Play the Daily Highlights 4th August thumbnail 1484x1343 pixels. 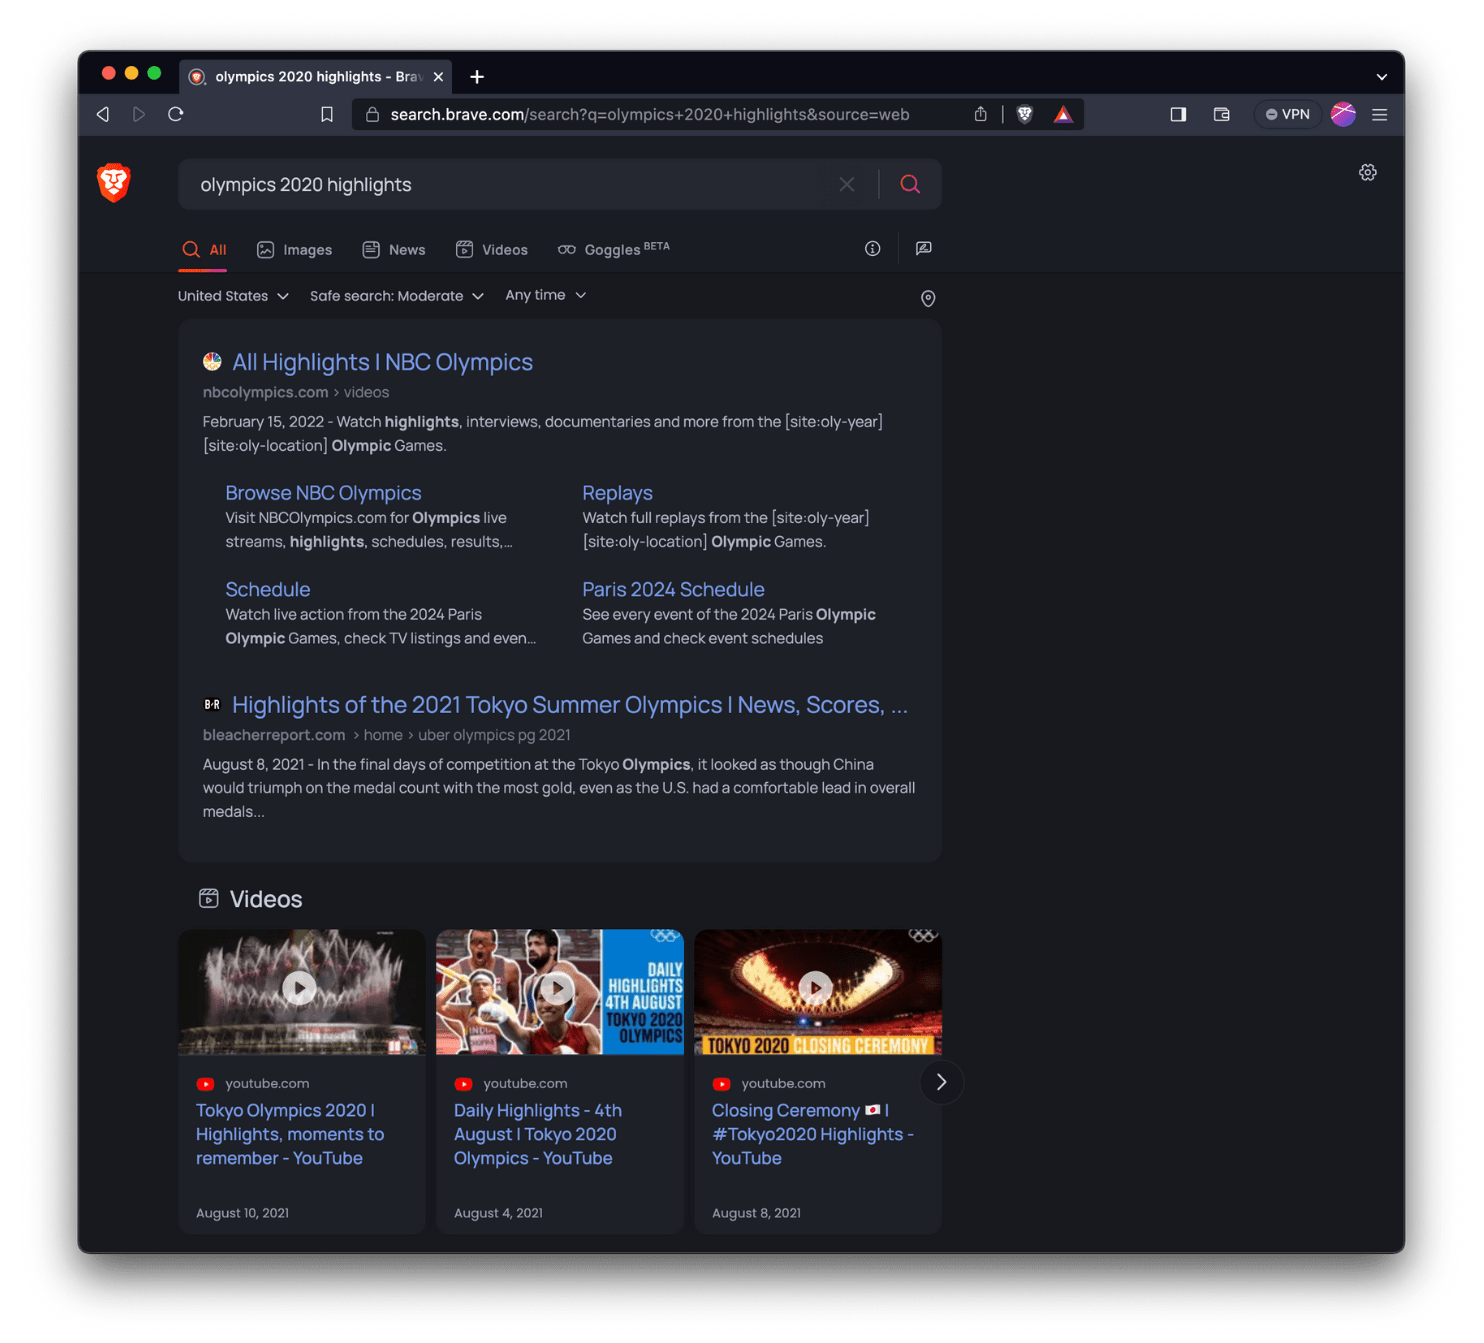click(x=560, y=992)
